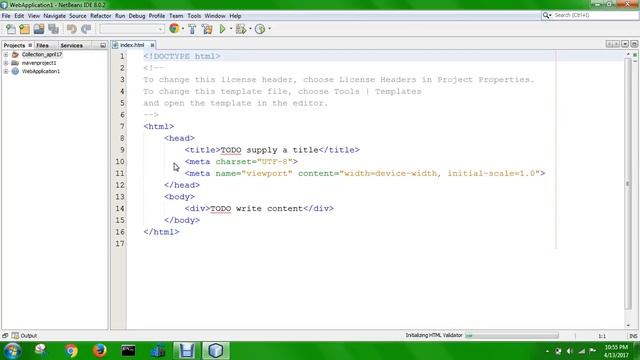Click the New Project toolbar icon

pyautogui.click(x=24, y=29)
